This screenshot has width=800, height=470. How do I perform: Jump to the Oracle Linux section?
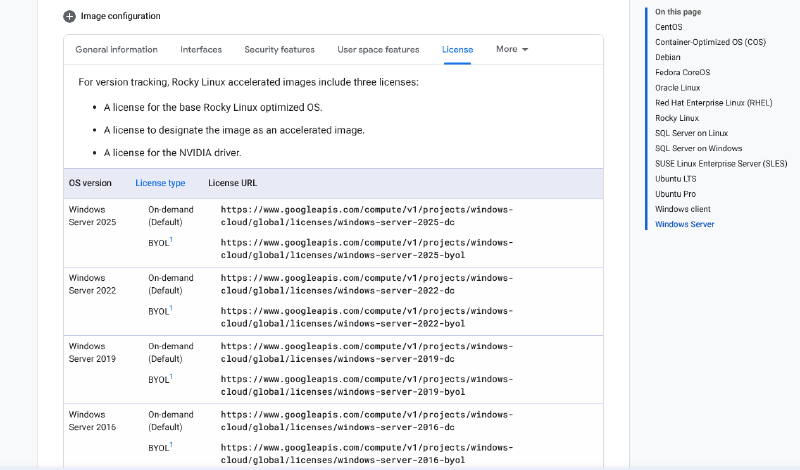click(x=678, y=88)
